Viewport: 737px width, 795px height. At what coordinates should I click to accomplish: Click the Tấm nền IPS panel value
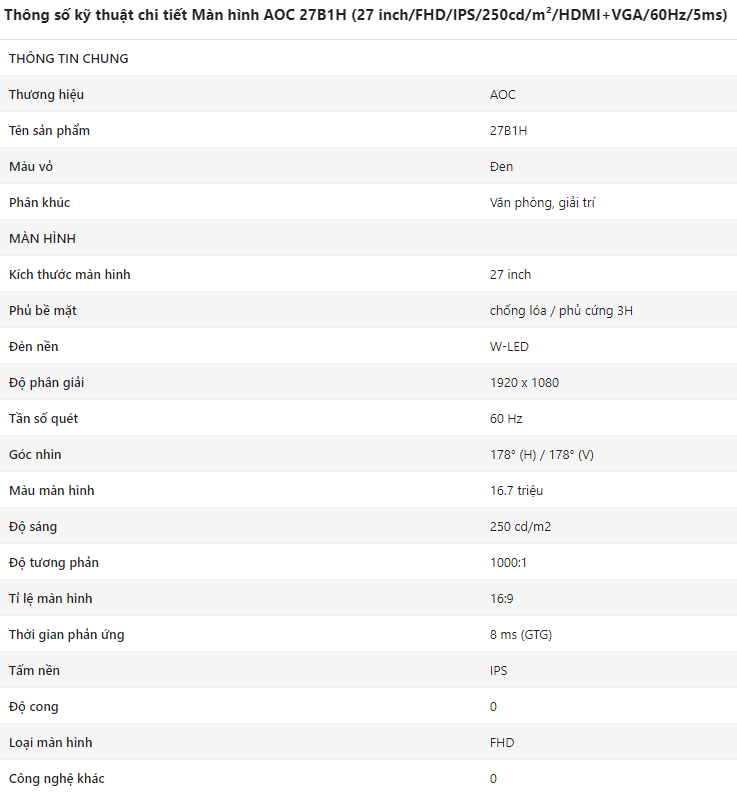pos(498,670)
